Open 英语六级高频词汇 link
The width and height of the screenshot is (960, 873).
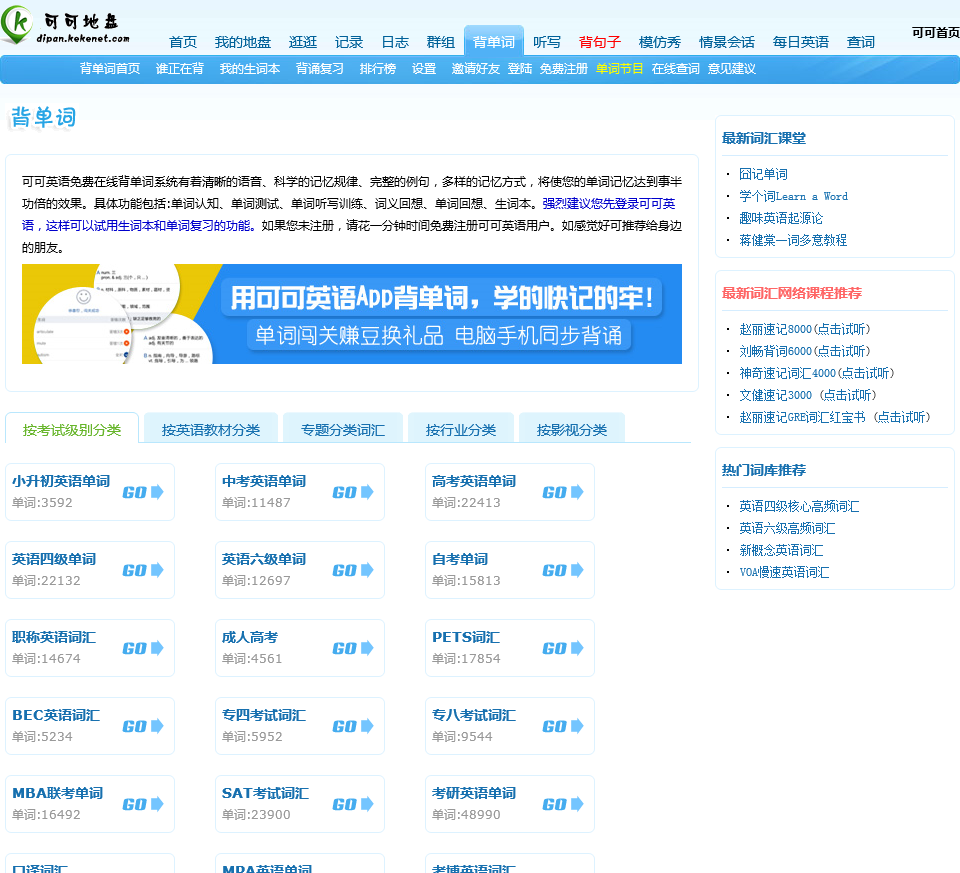(787, 528)
